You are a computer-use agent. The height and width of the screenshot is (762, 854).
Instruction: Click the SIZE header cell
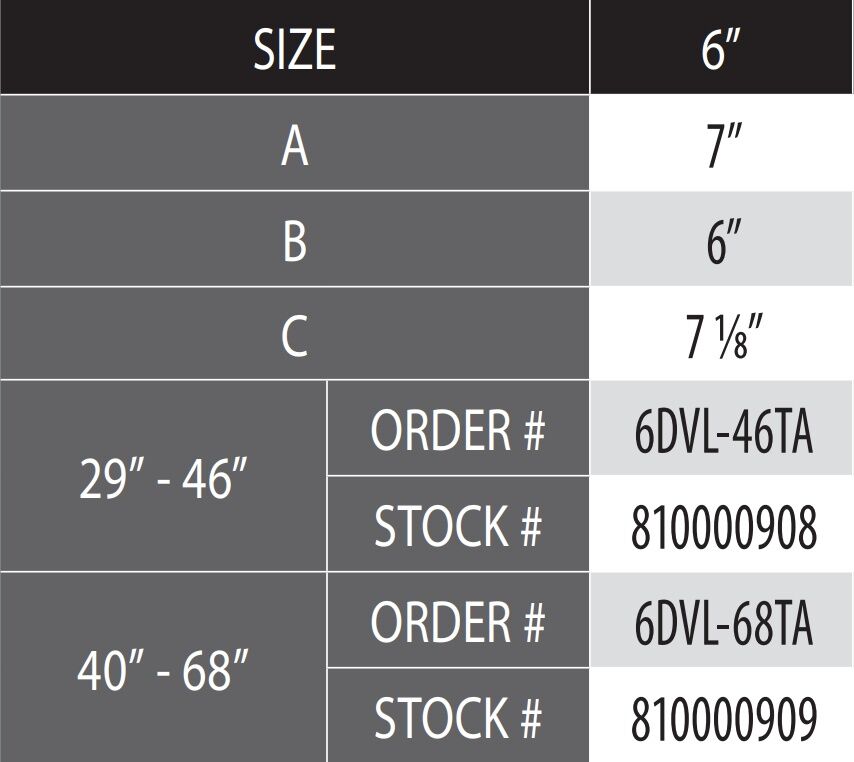(x=294, y=48)
